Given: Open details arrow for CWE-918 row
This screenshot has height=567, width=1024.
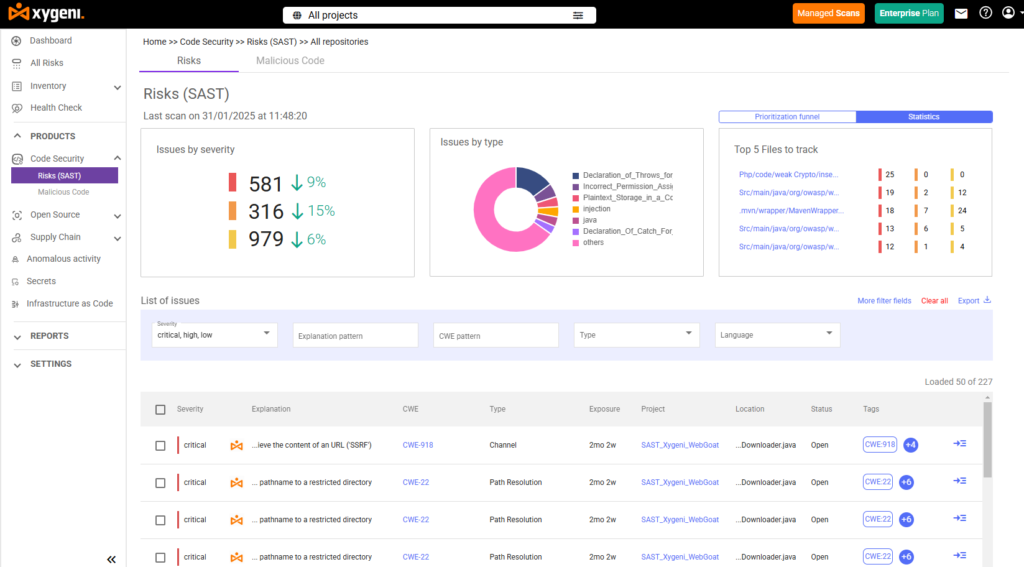Looking at the screenshot, I should pos(959,444).
